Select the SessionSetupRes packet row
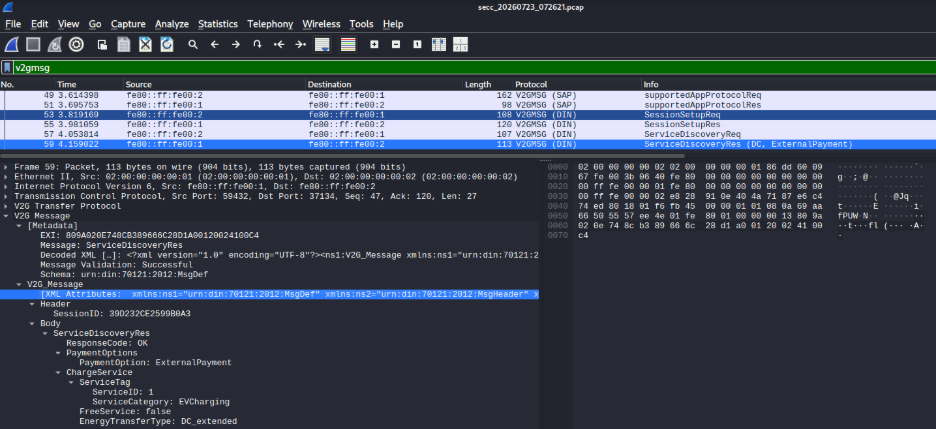The height and width of the screenshot is (429, 936). pos(468,125)
